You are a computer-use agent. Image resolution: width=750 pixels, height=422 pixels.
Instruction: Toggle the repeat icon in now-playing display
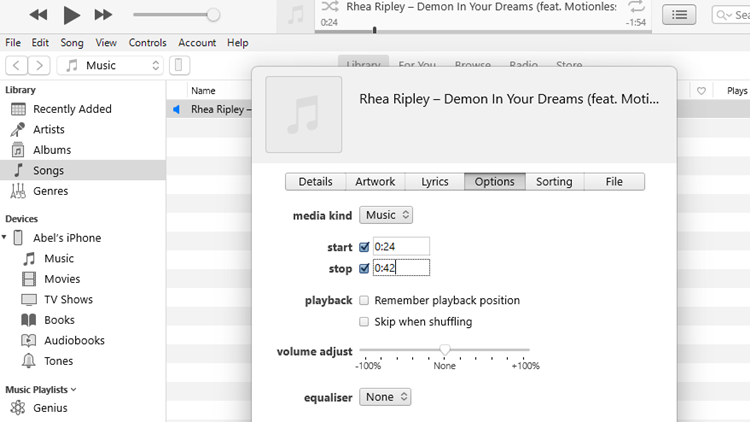[x=636, y=6]
